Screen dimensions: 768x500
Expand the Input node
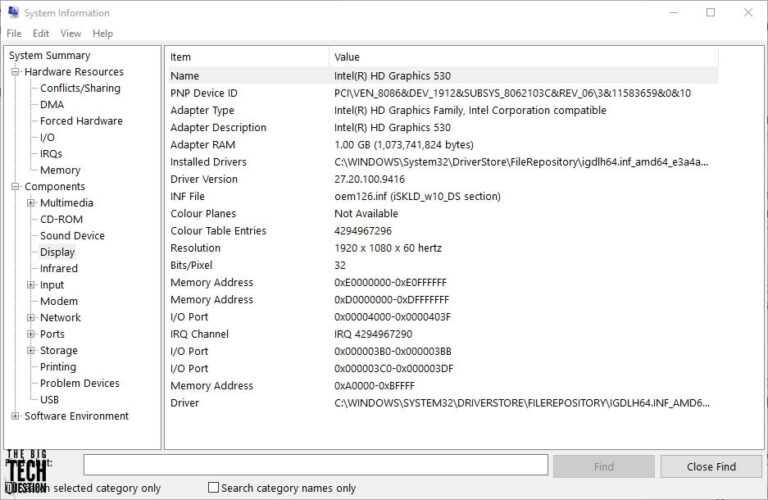(31, 285)
